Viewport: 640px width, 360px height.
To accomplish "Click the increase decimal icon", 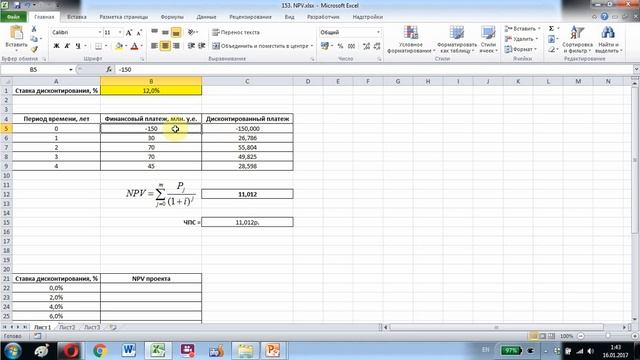I will [366, 46].
